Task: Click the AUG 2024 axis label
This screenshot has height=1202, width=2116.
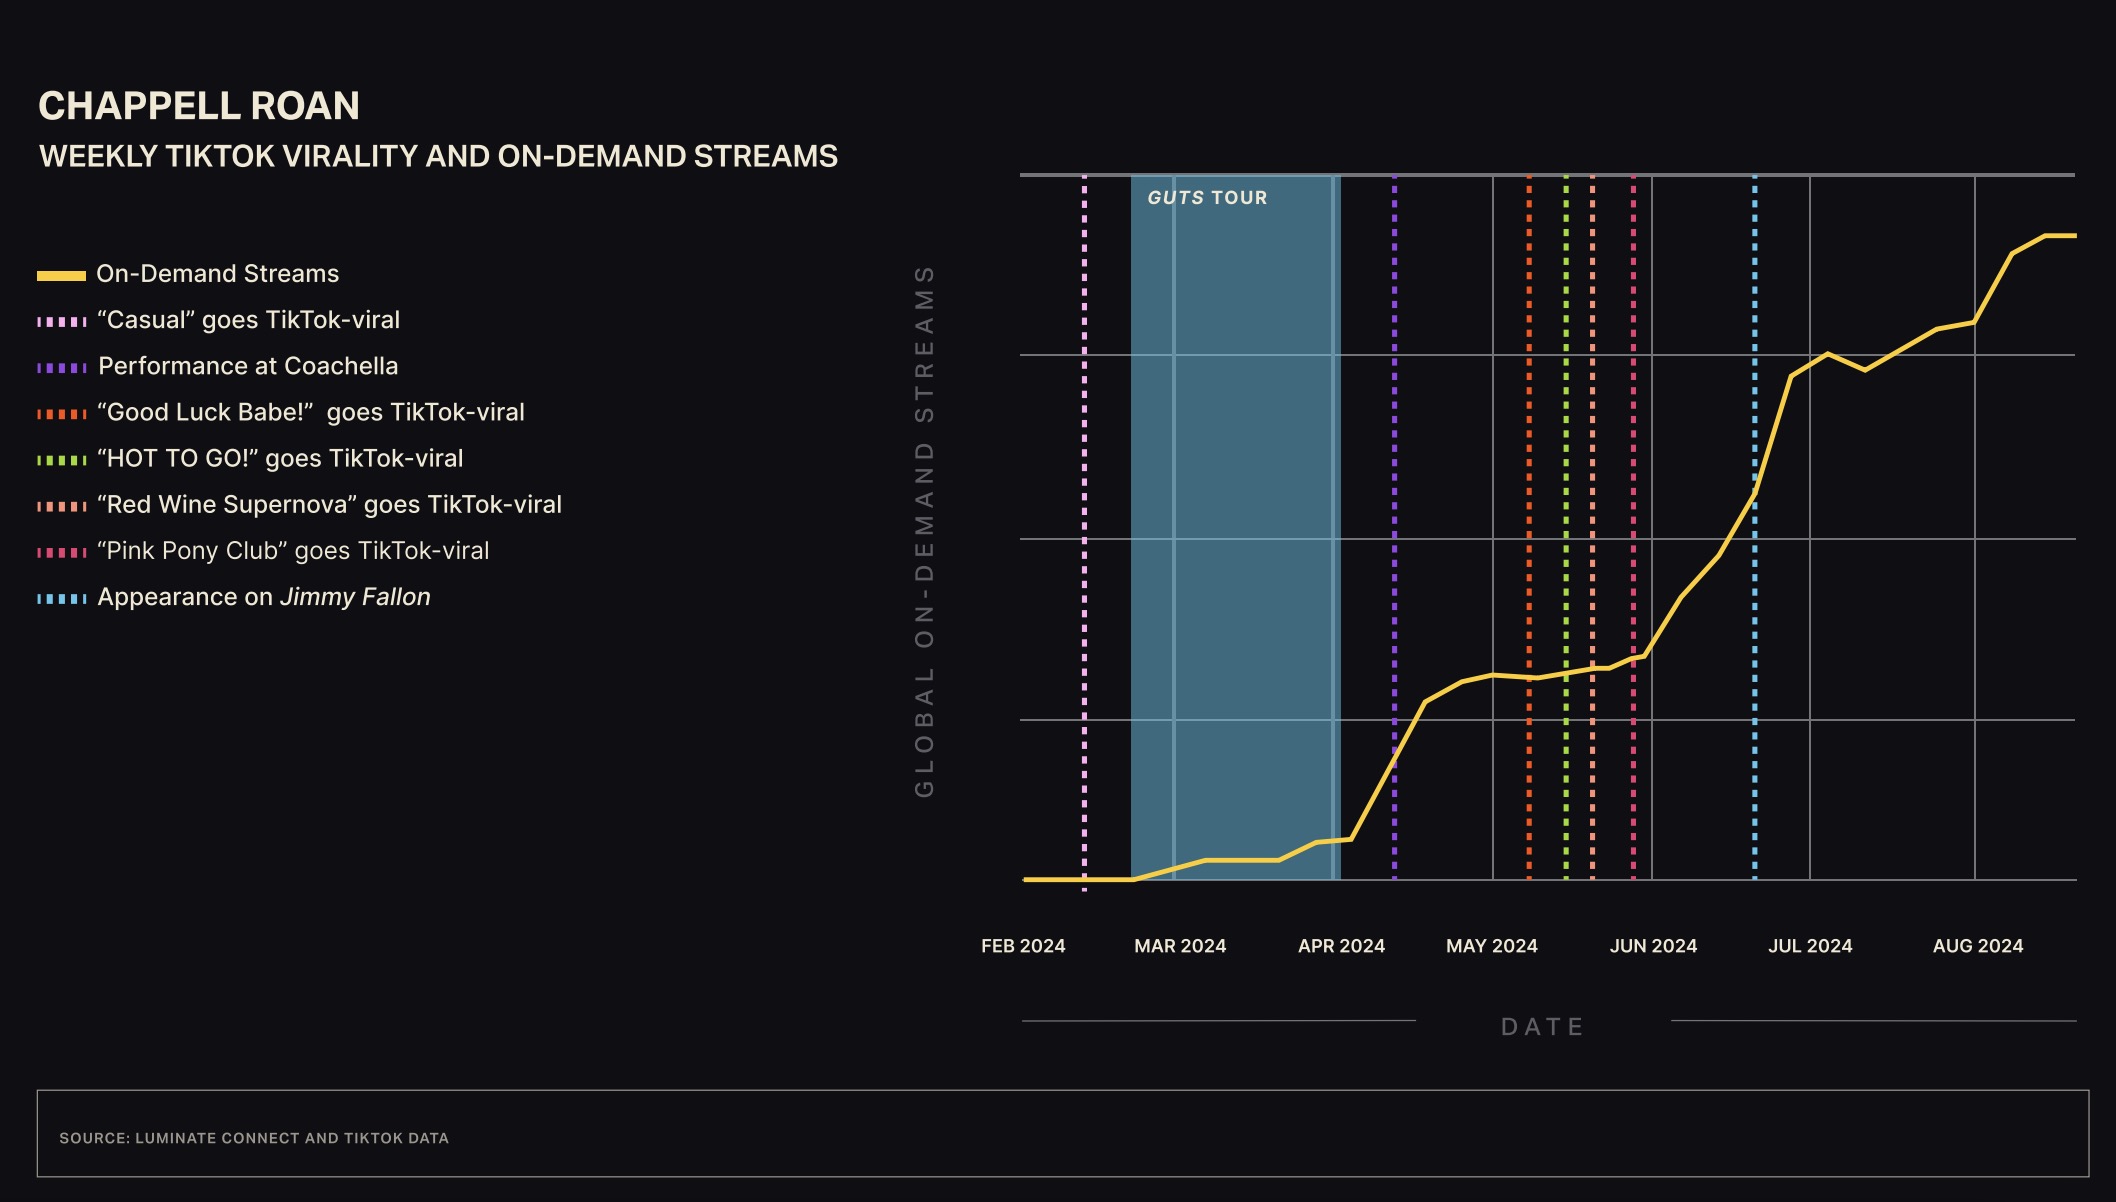Action: (1977, 946)
